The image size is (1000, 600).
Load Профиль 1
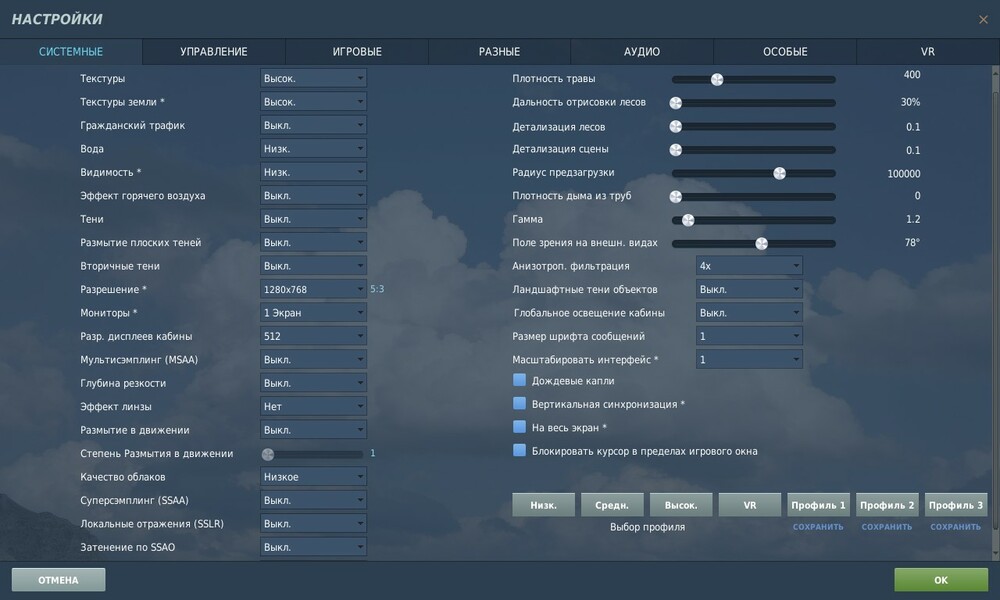[818, 505]
